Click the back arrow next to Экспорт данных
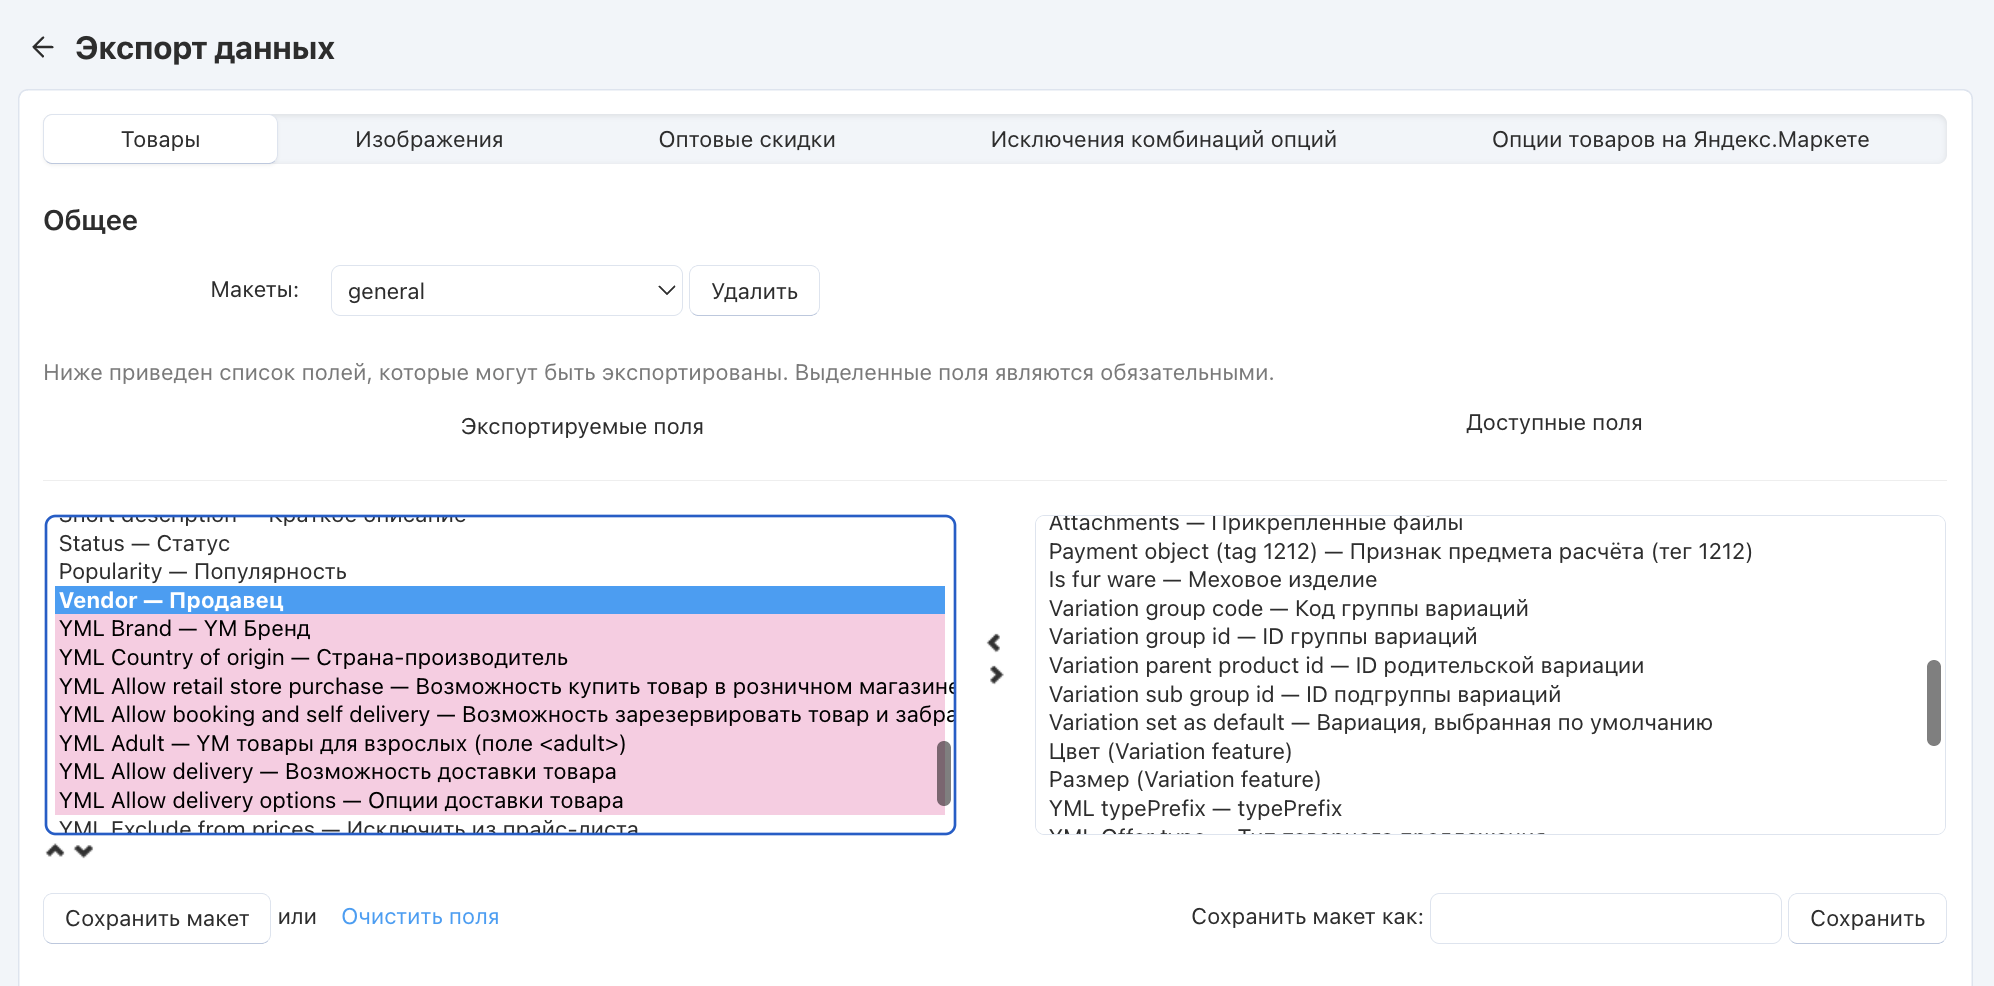Image resolution: width=1994 pixels, height=986 pixels. 43,47
